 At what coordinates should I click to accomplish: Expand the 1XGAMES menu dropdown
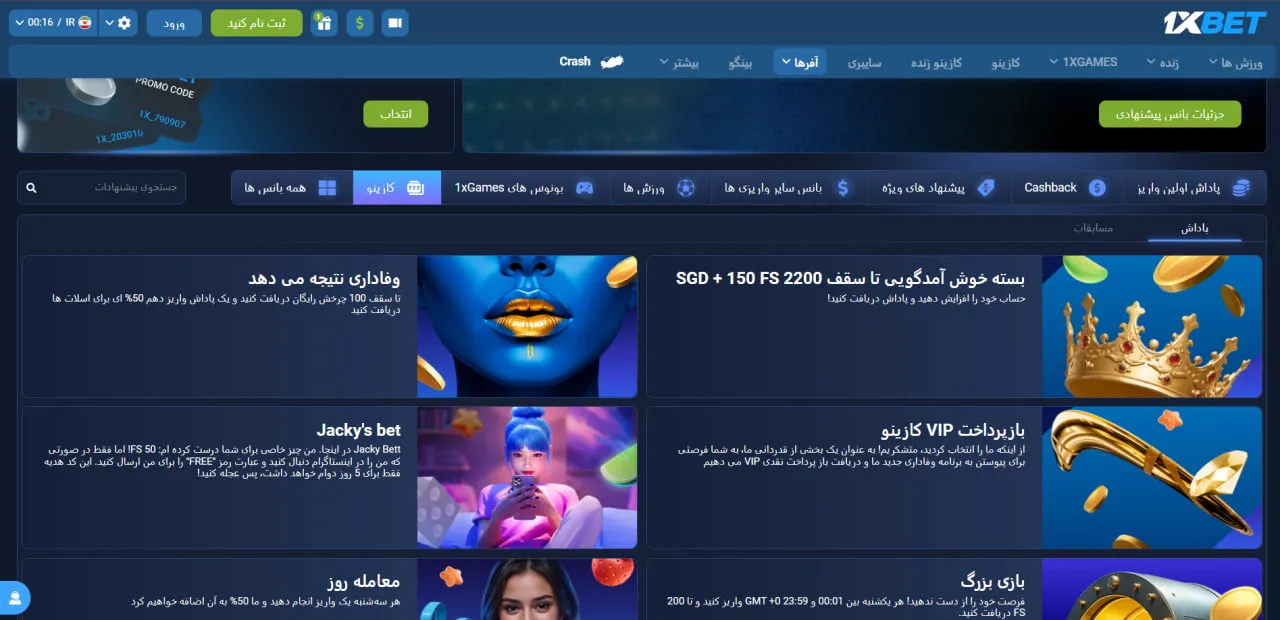click(x=1082, y=62)
